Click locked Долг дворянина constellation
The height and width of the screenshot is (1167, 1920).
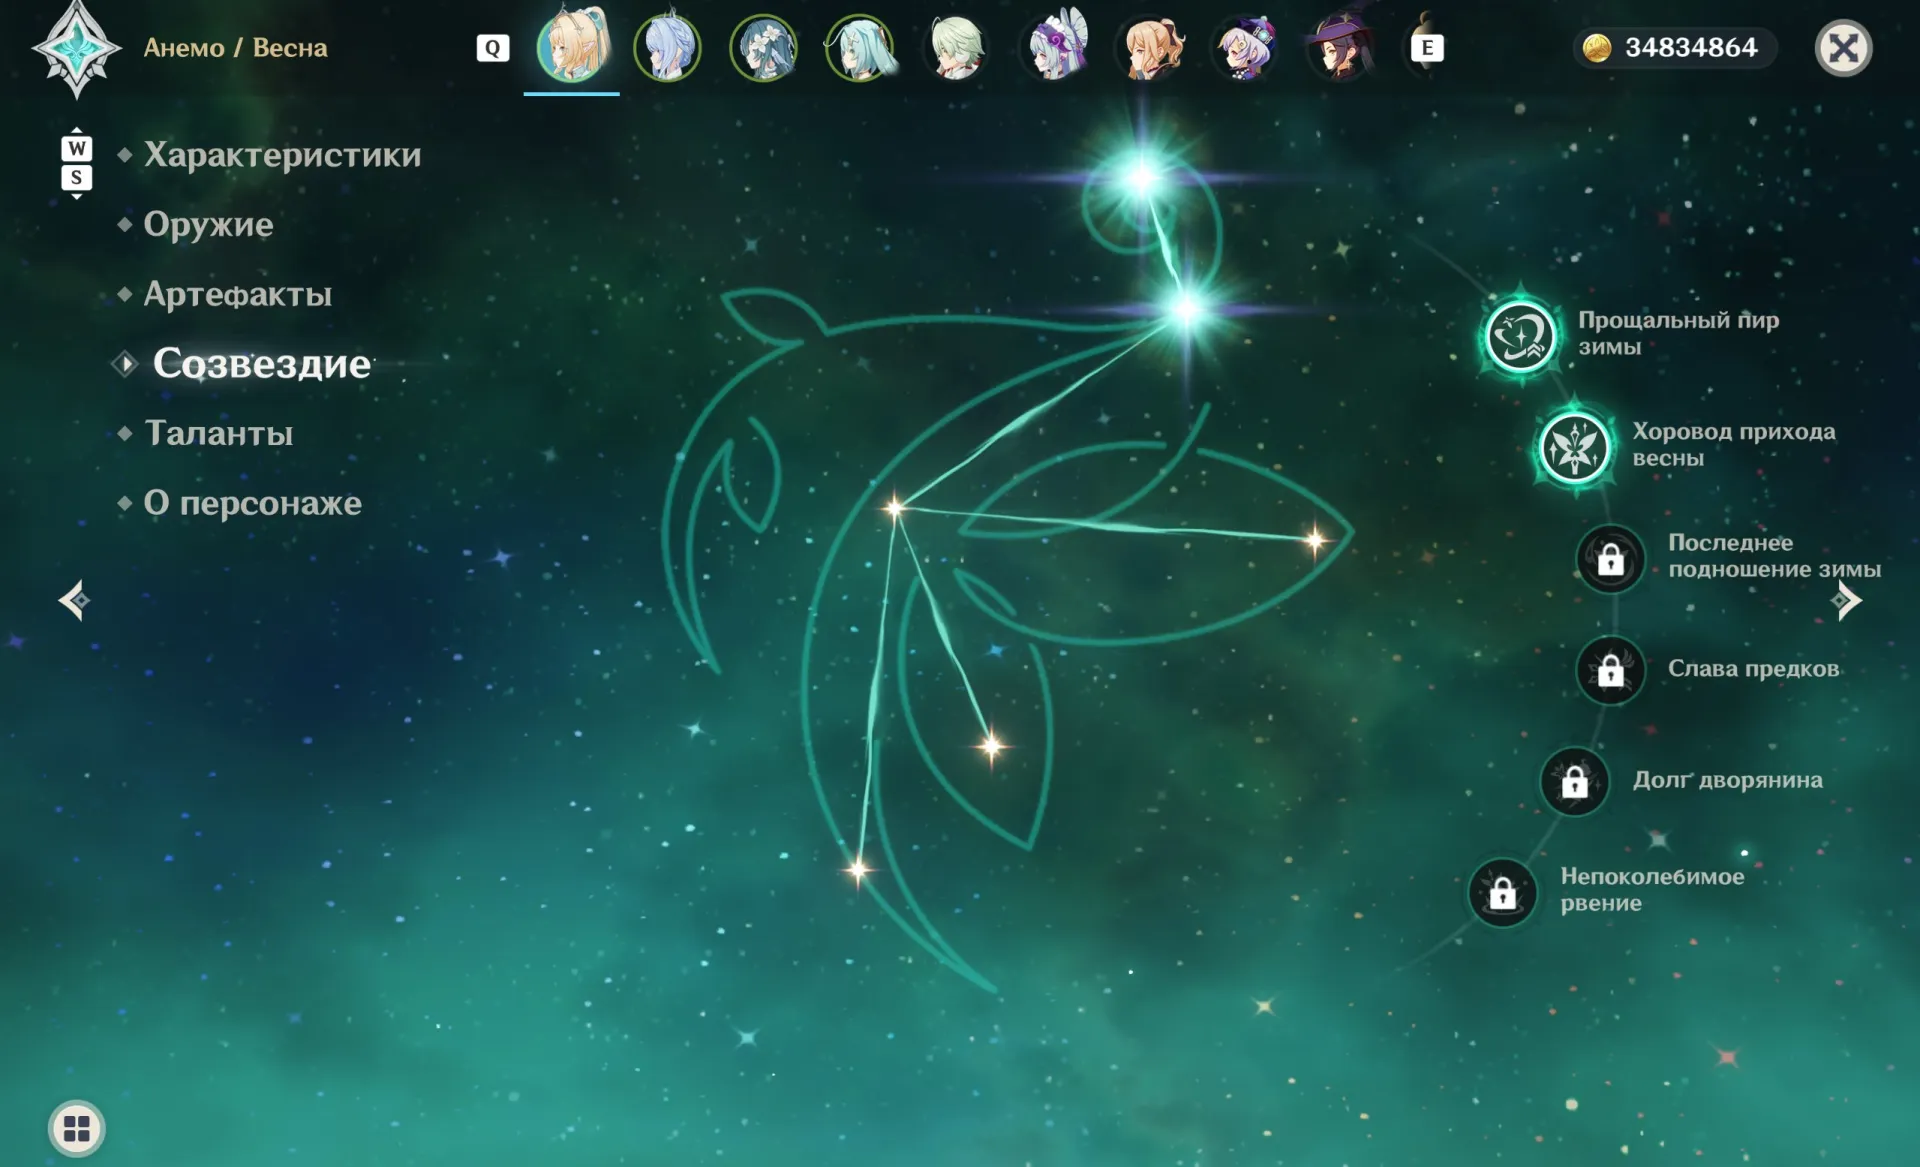(1574, 781)
